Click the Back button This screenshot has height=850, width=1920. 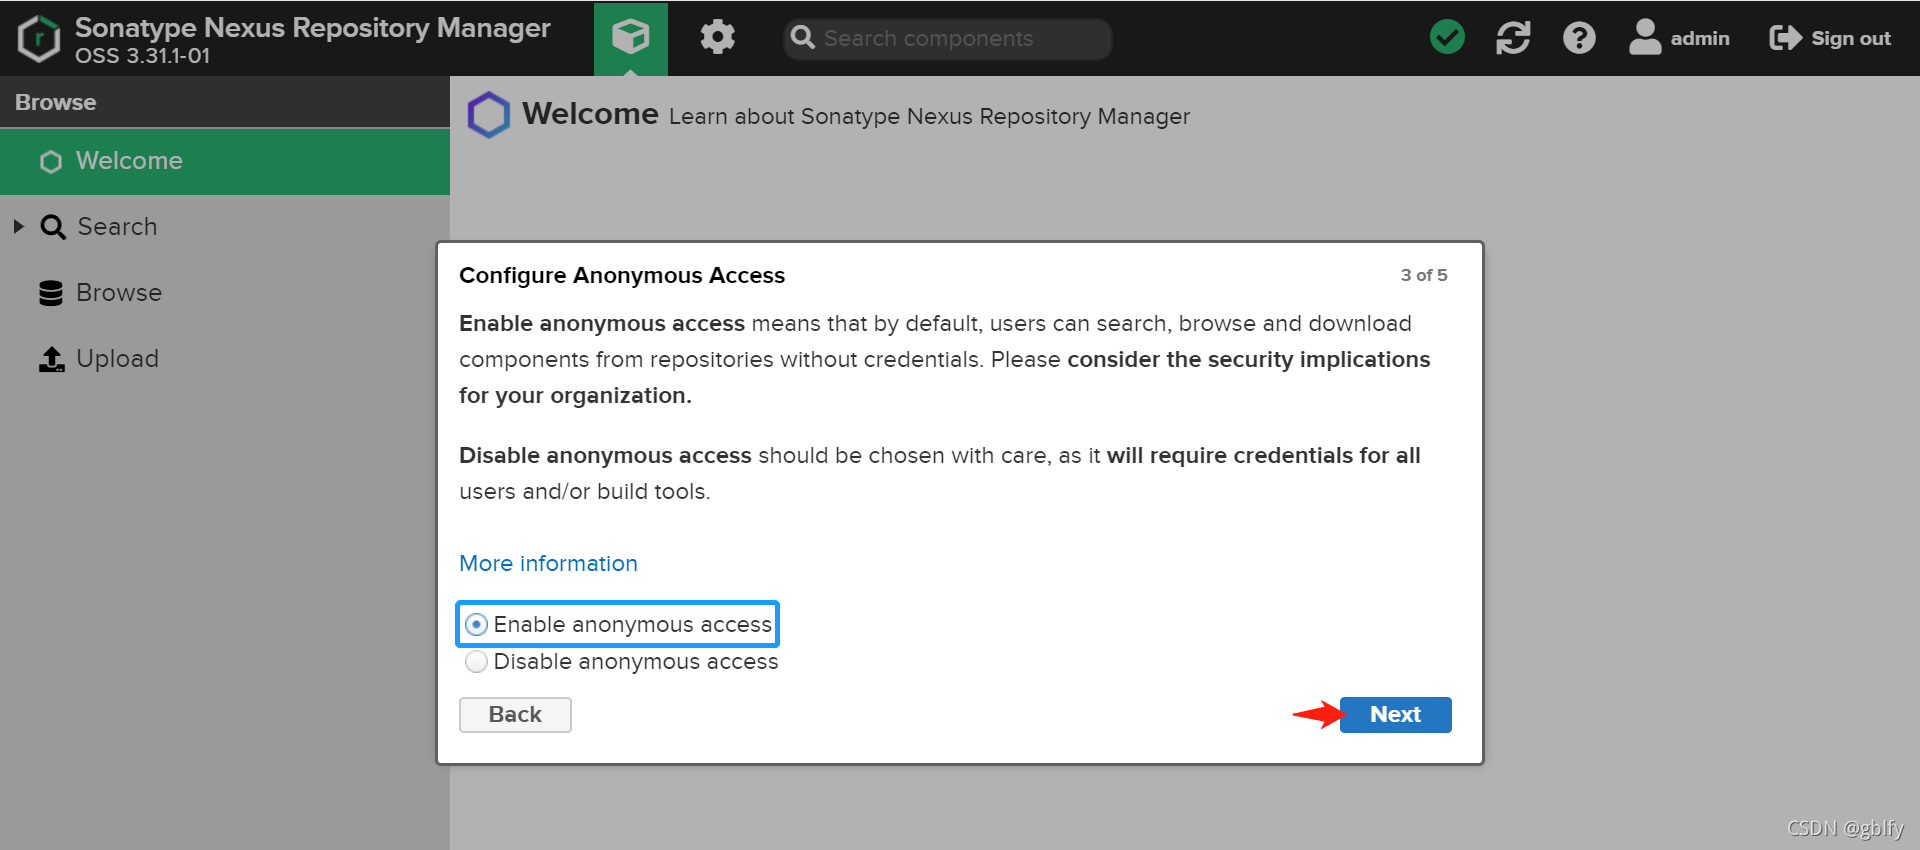coord(515,715)
